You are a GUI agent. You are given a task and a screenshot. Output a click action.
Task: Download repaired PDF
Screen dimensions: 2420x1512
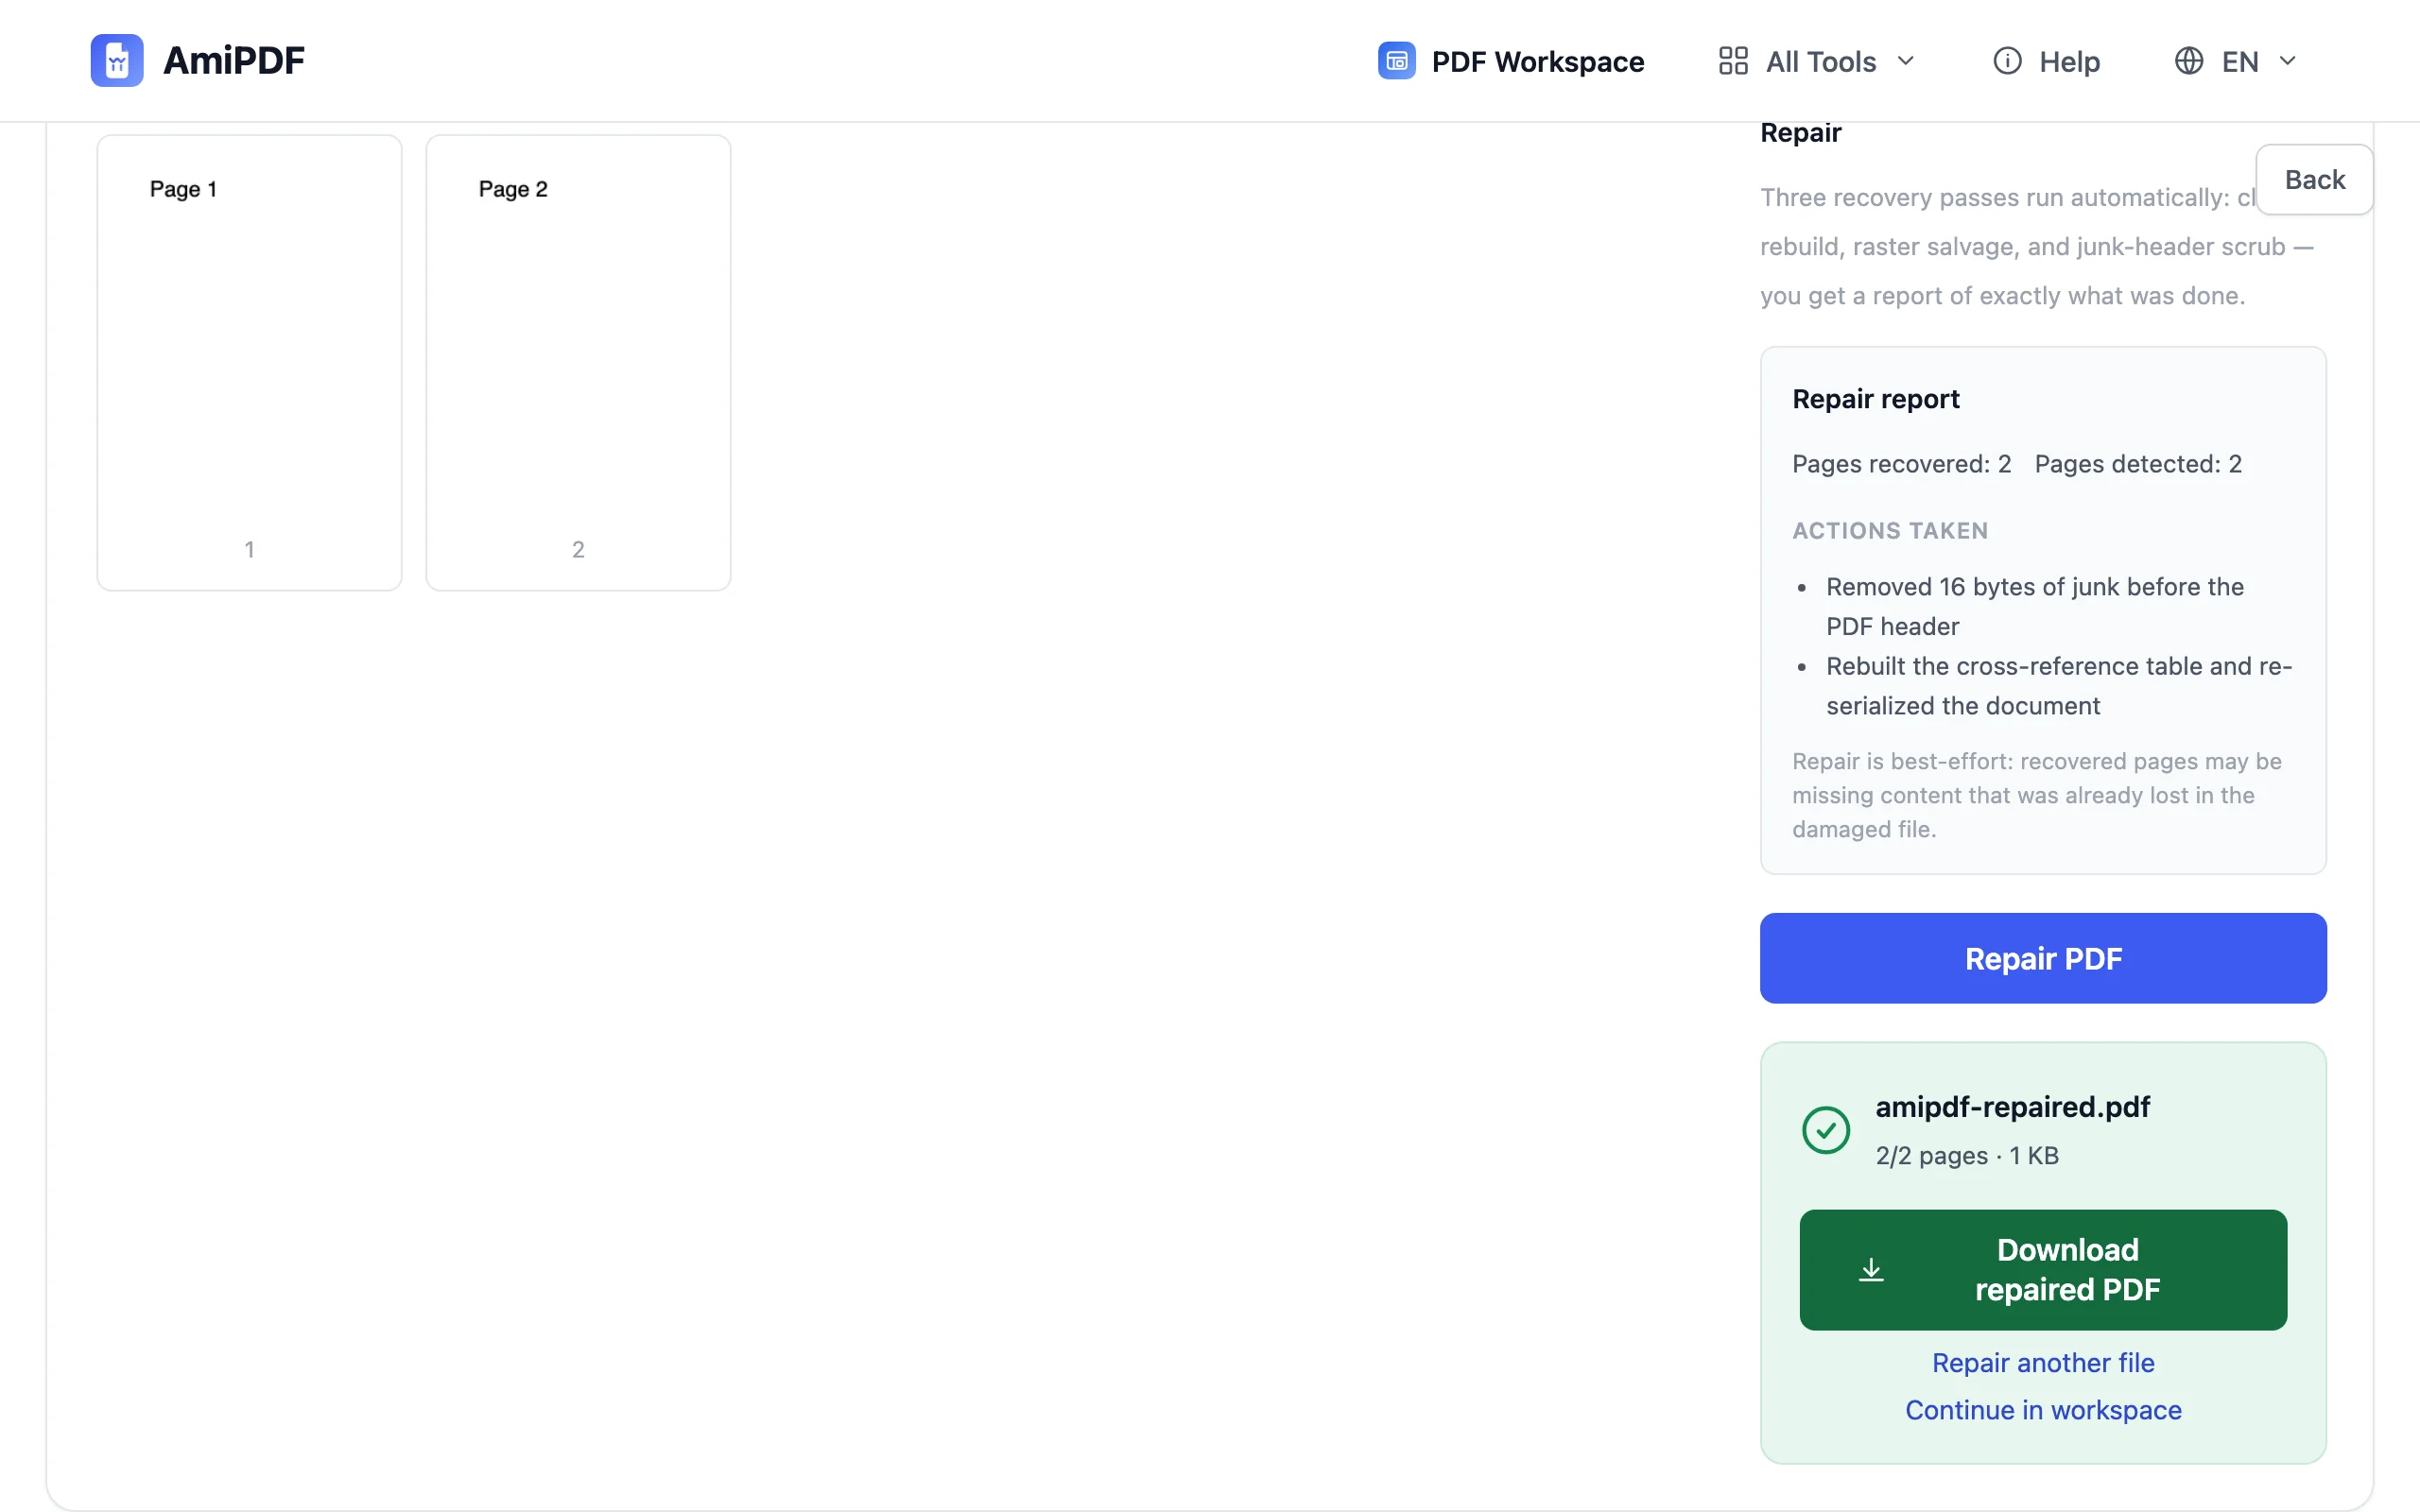pyautogui.click(x=2043, y=1270)
